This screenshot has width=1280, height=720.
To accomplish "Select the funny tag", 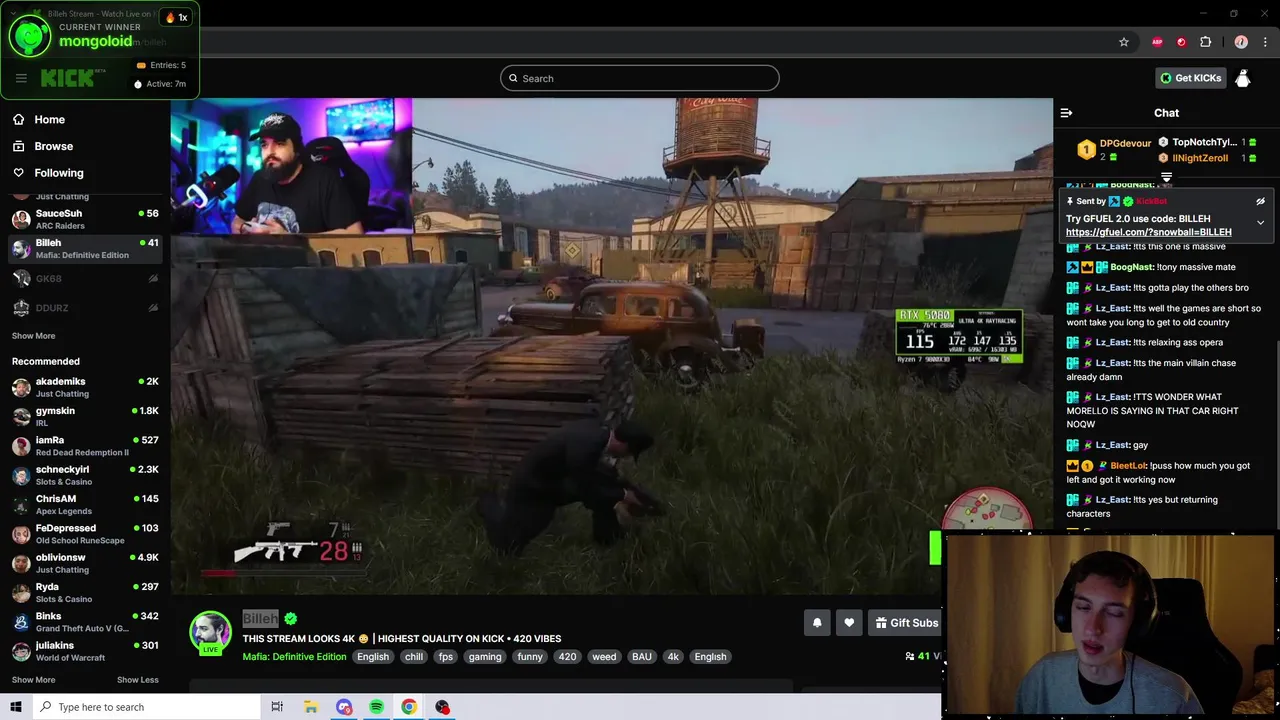I will tap(530, 657).
